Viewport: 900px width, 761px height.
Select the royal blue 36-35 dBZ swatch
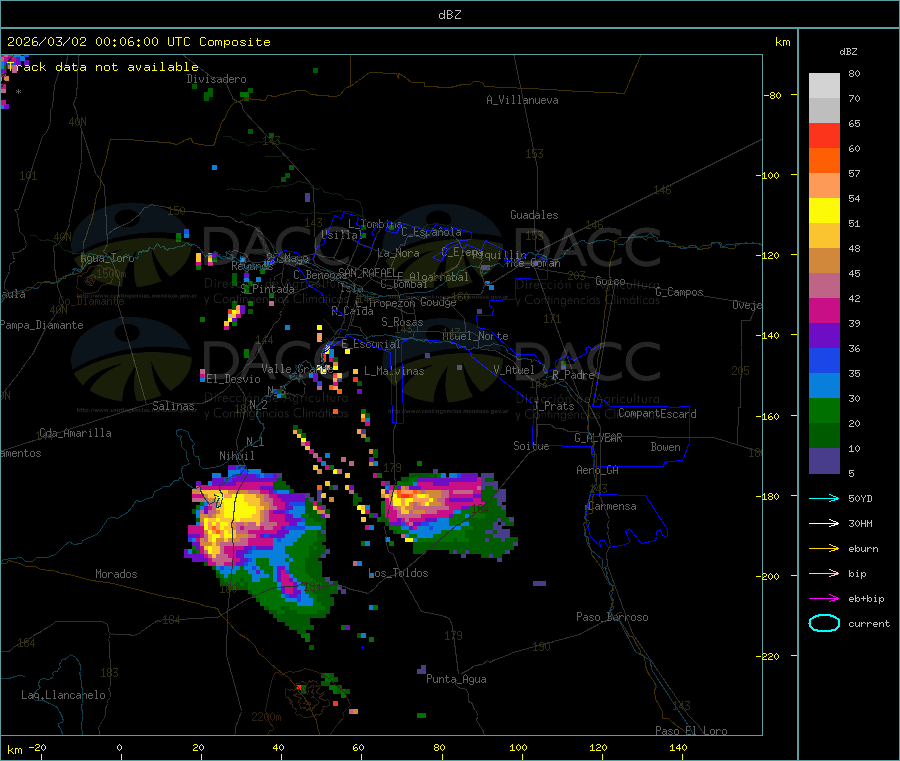(x=824, y=360)
